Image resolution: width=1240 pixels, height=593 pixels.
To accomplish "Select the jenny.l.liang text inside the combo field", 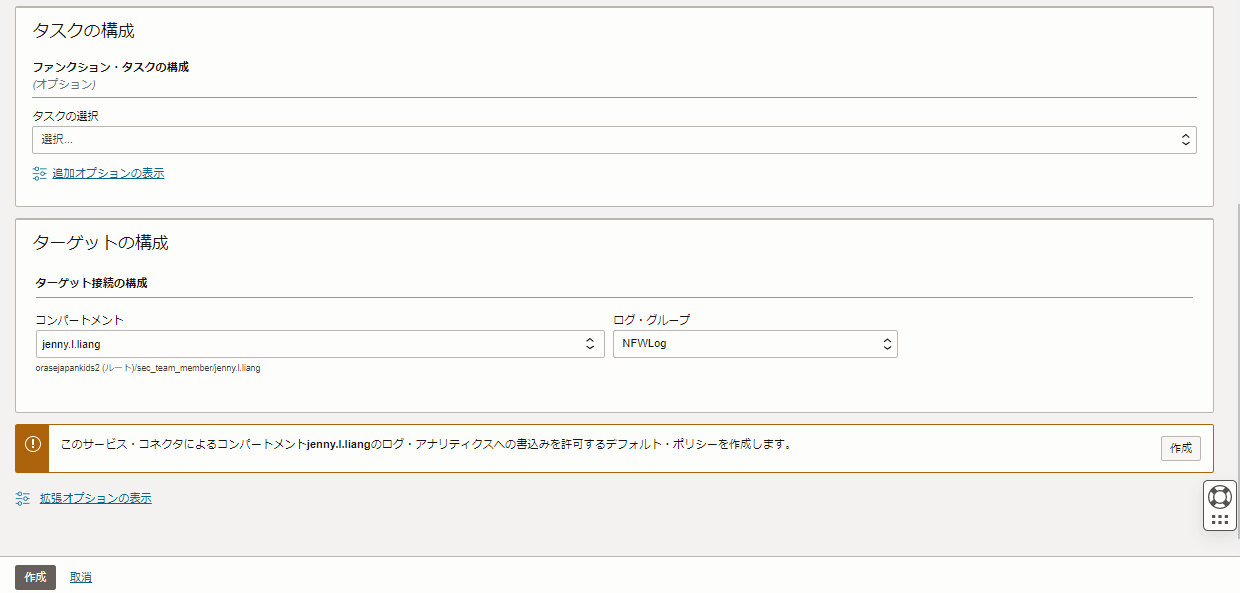I will pyautogui.click(x=70, y=343).
